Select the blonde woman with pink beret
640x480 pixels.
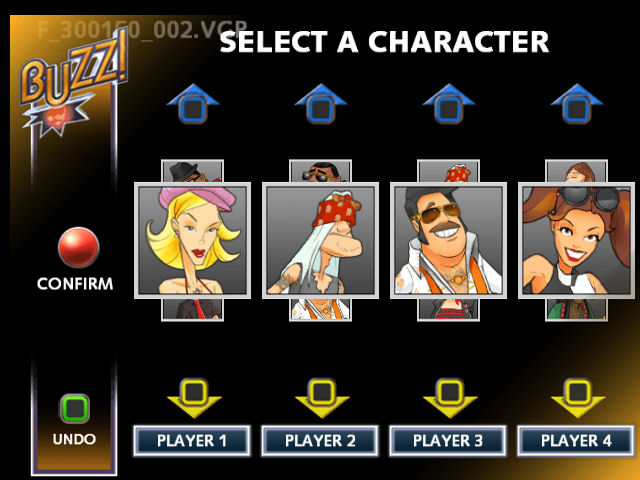192,240
